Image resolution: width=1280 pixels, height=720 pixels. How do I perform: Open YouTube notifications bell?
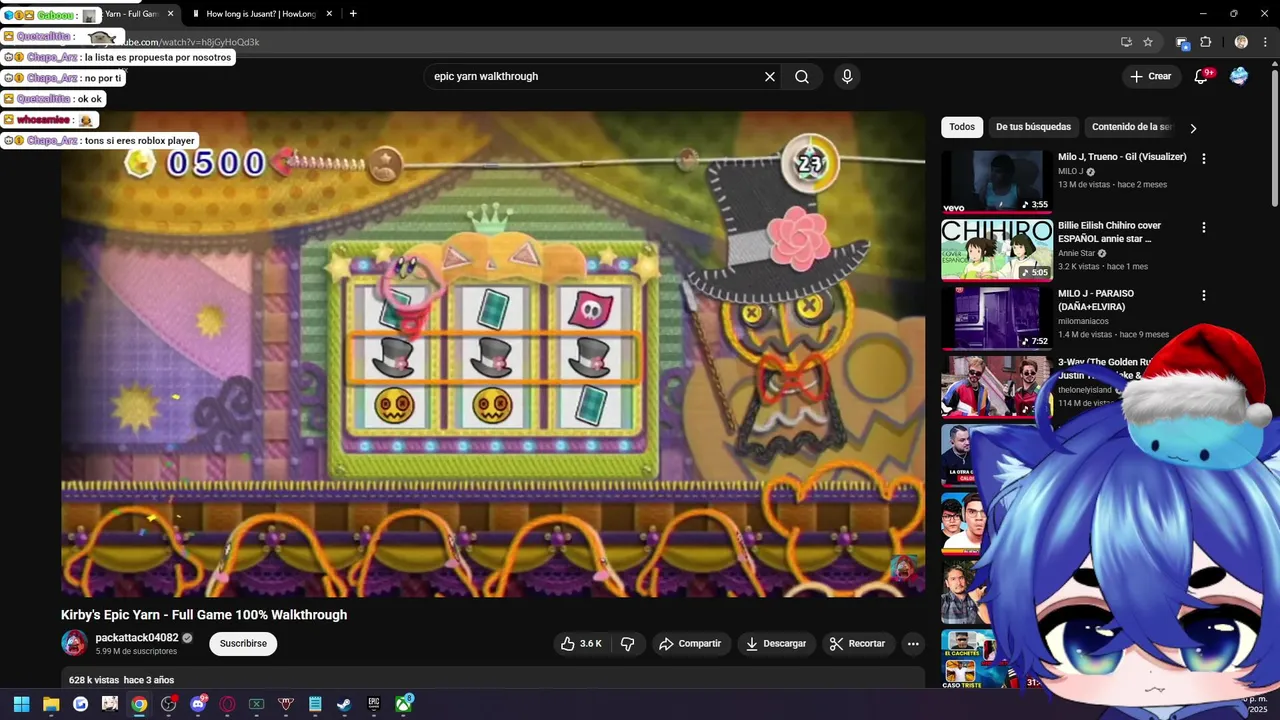point(1202,77)
